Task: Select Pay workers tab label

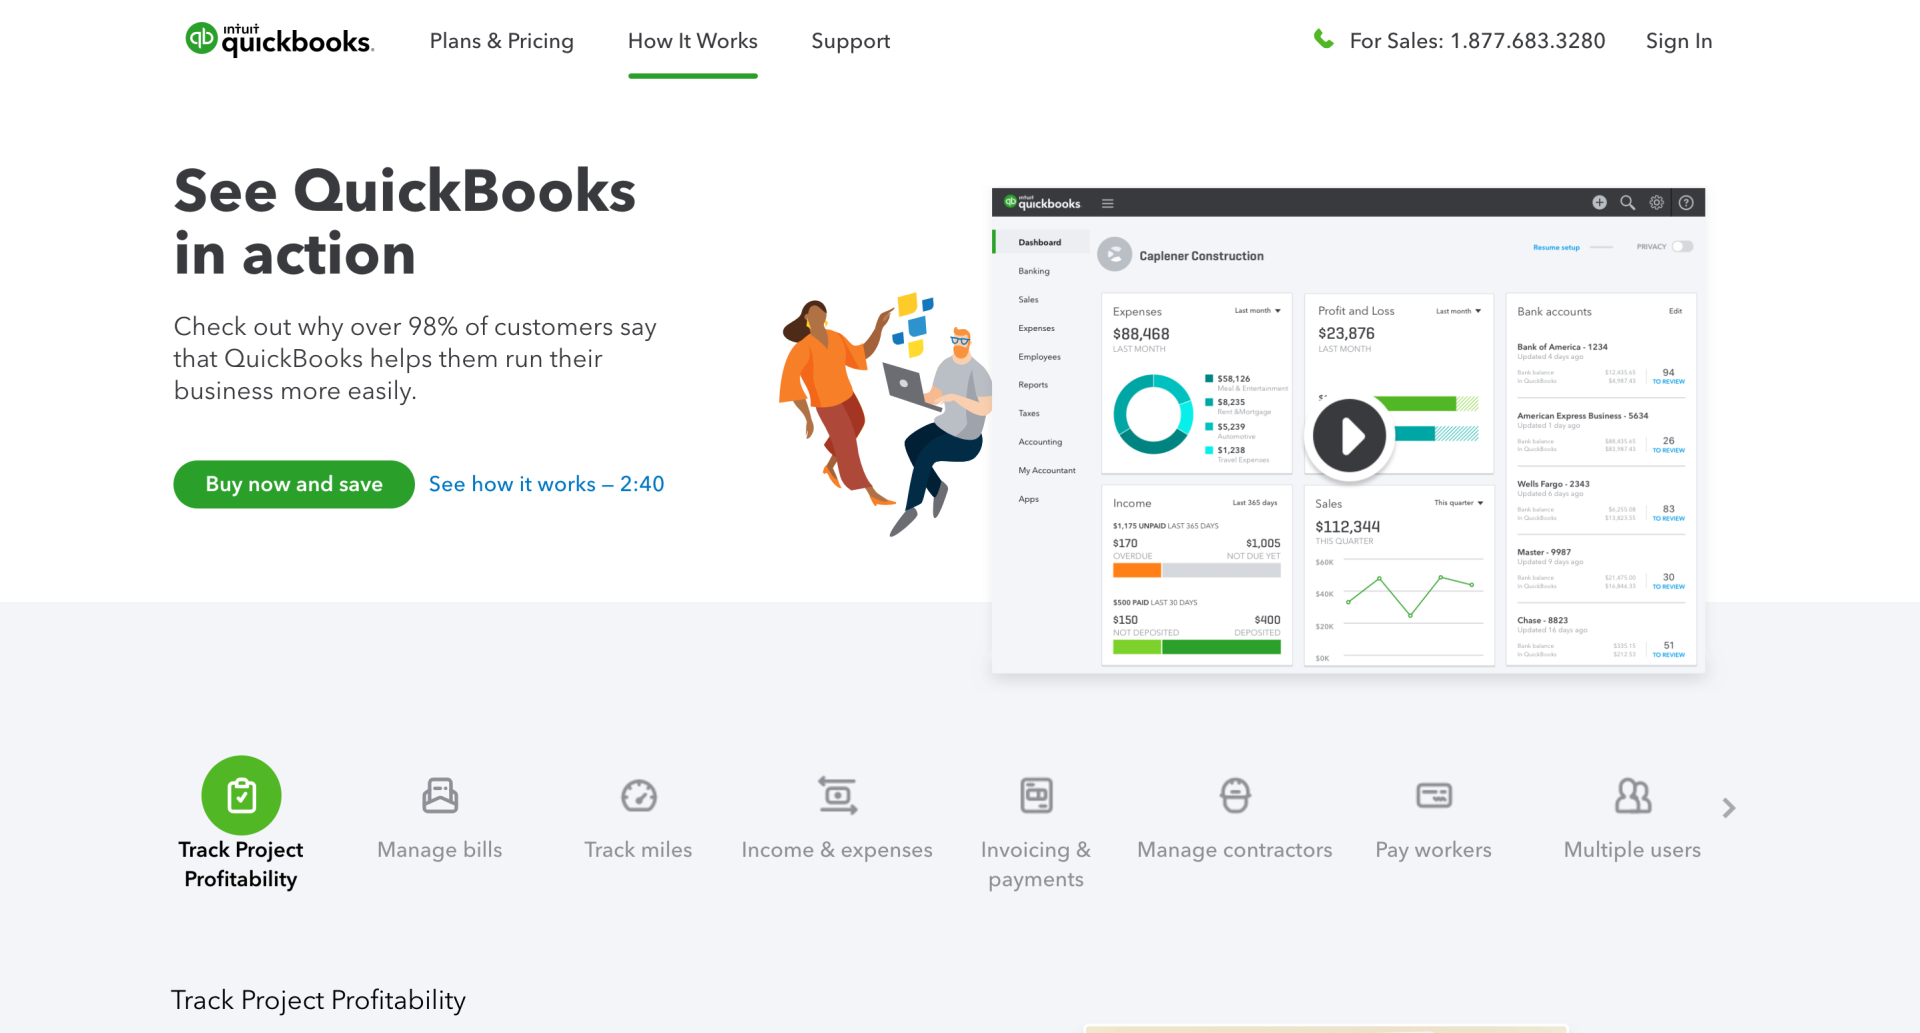Action: [1433, 850]
